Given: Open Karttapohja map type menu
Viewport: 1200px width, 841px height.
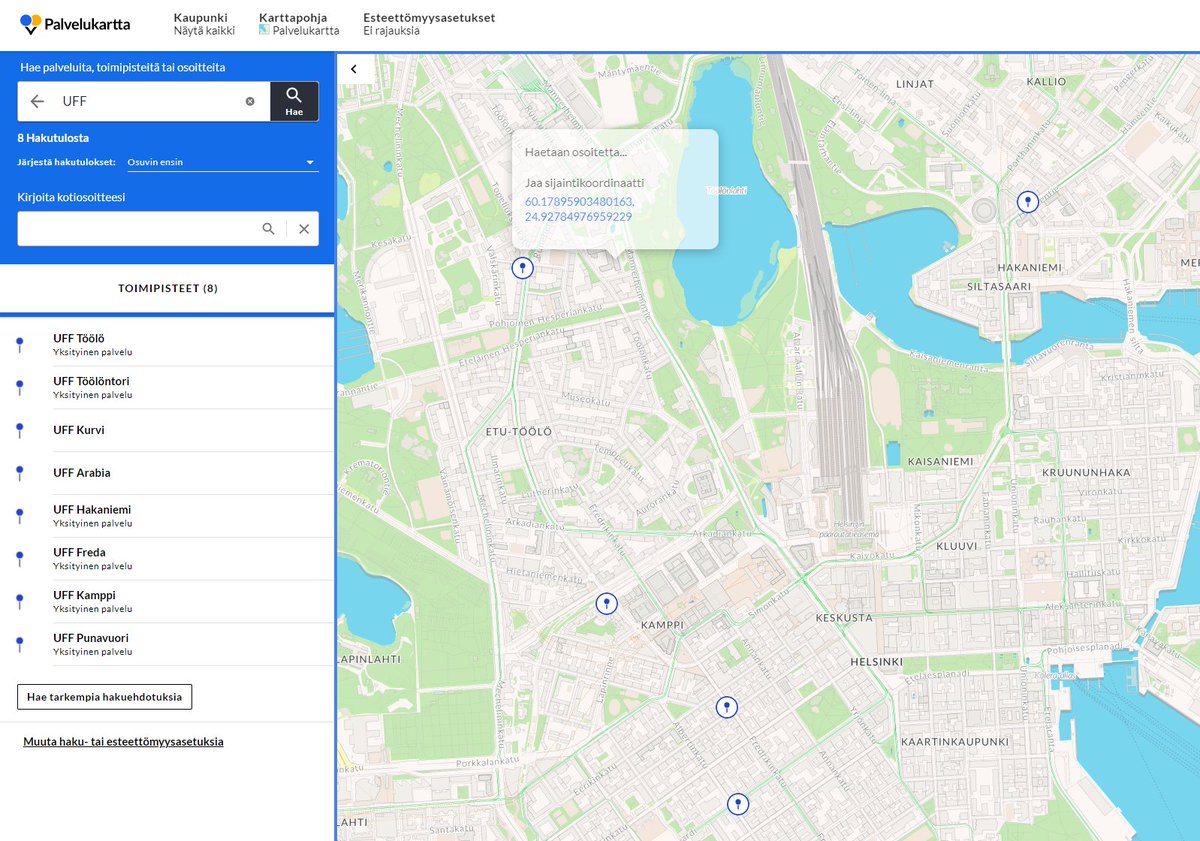Looking at the screenshot, I should pos(299,24).
